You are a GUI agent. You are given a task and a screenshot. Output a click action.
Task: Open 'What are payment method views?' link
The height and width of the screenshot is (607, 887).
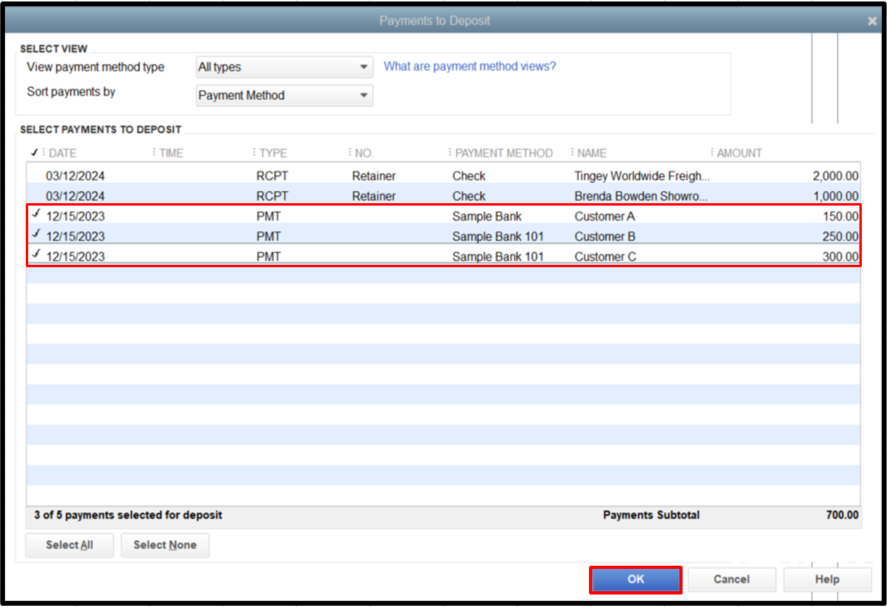470,66
